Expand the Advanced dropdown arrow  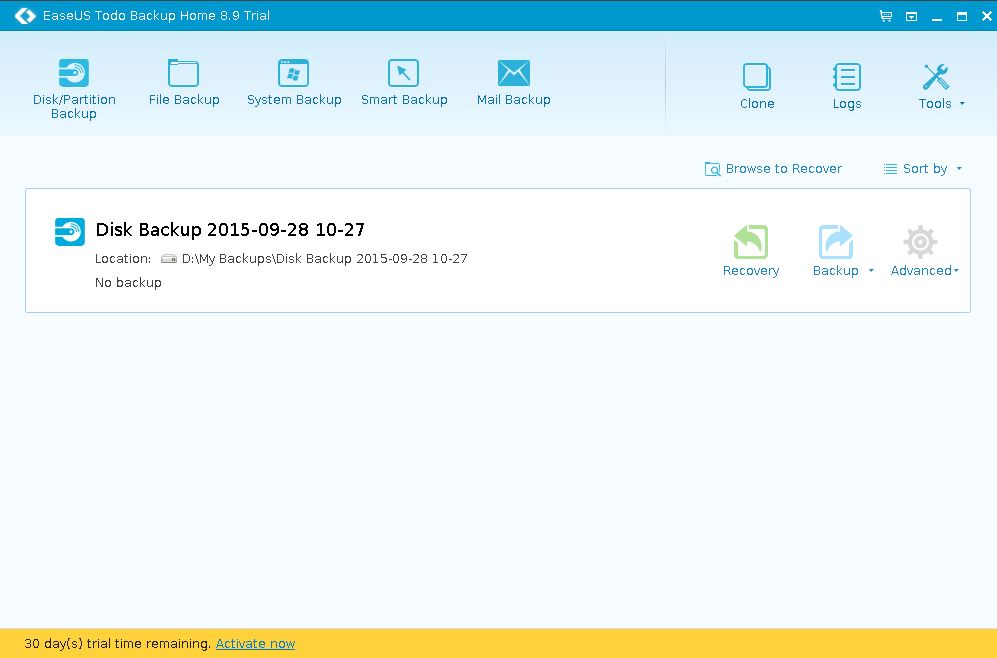[956, 271]
